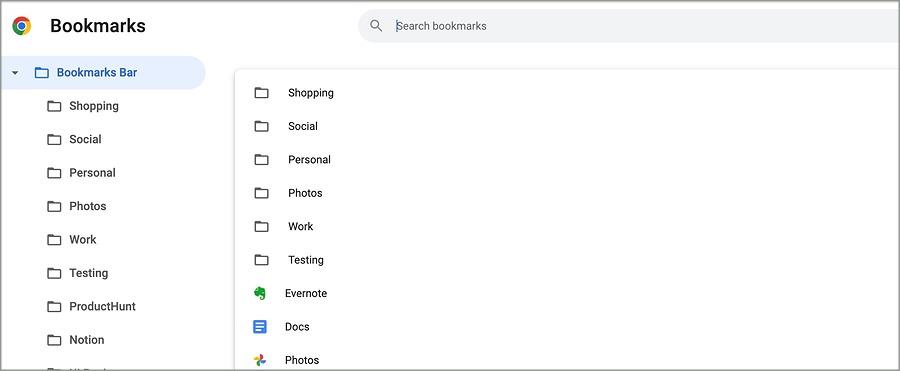
Task: Select Photos folder row in main list
Action: point(567,193)
